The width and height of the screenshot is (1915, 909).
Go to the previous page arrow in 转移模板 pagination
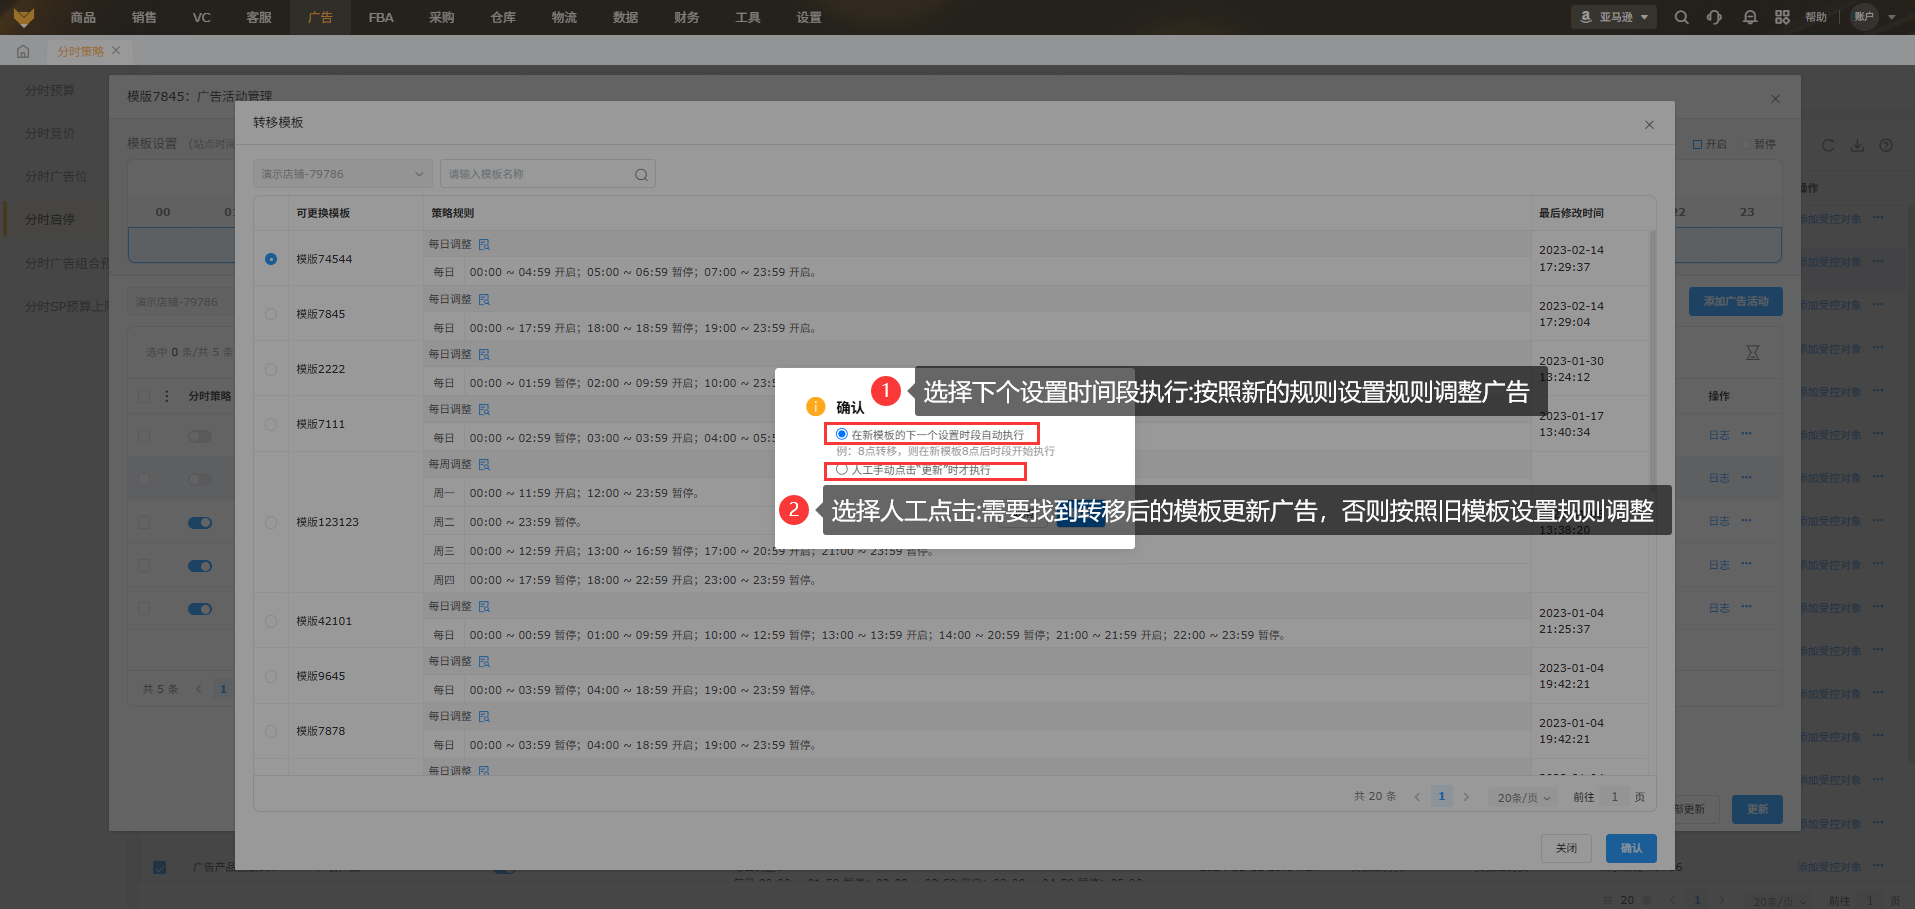(1417, 797)
